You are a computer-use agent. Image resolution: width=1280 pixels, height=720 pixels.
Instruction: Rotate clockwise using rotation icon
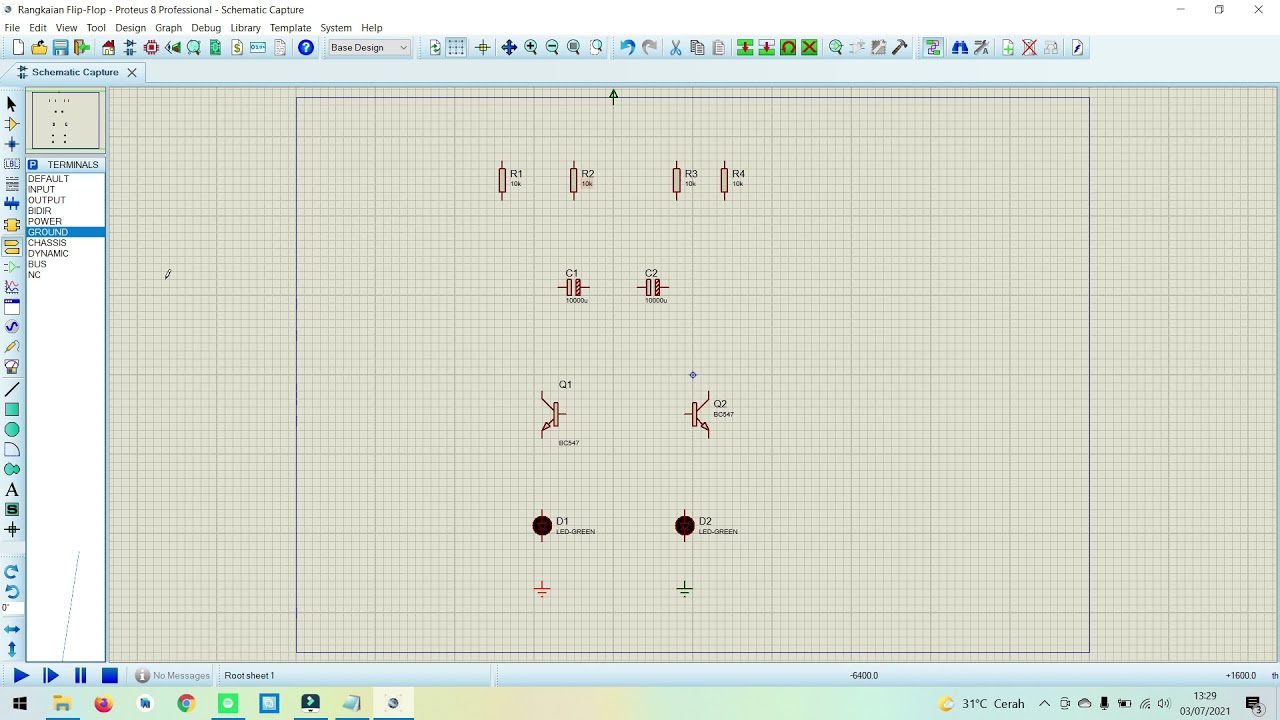12,572
